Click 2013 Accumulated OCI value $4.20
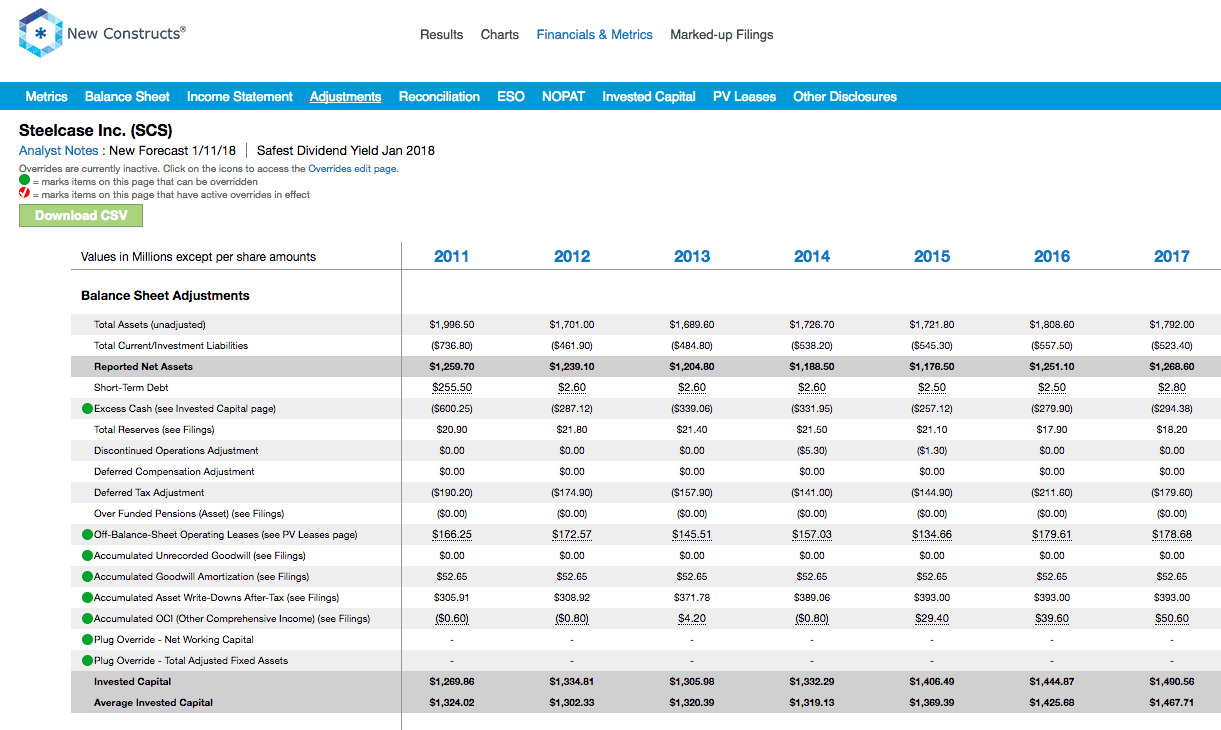1221x730 pixels. 692,618
